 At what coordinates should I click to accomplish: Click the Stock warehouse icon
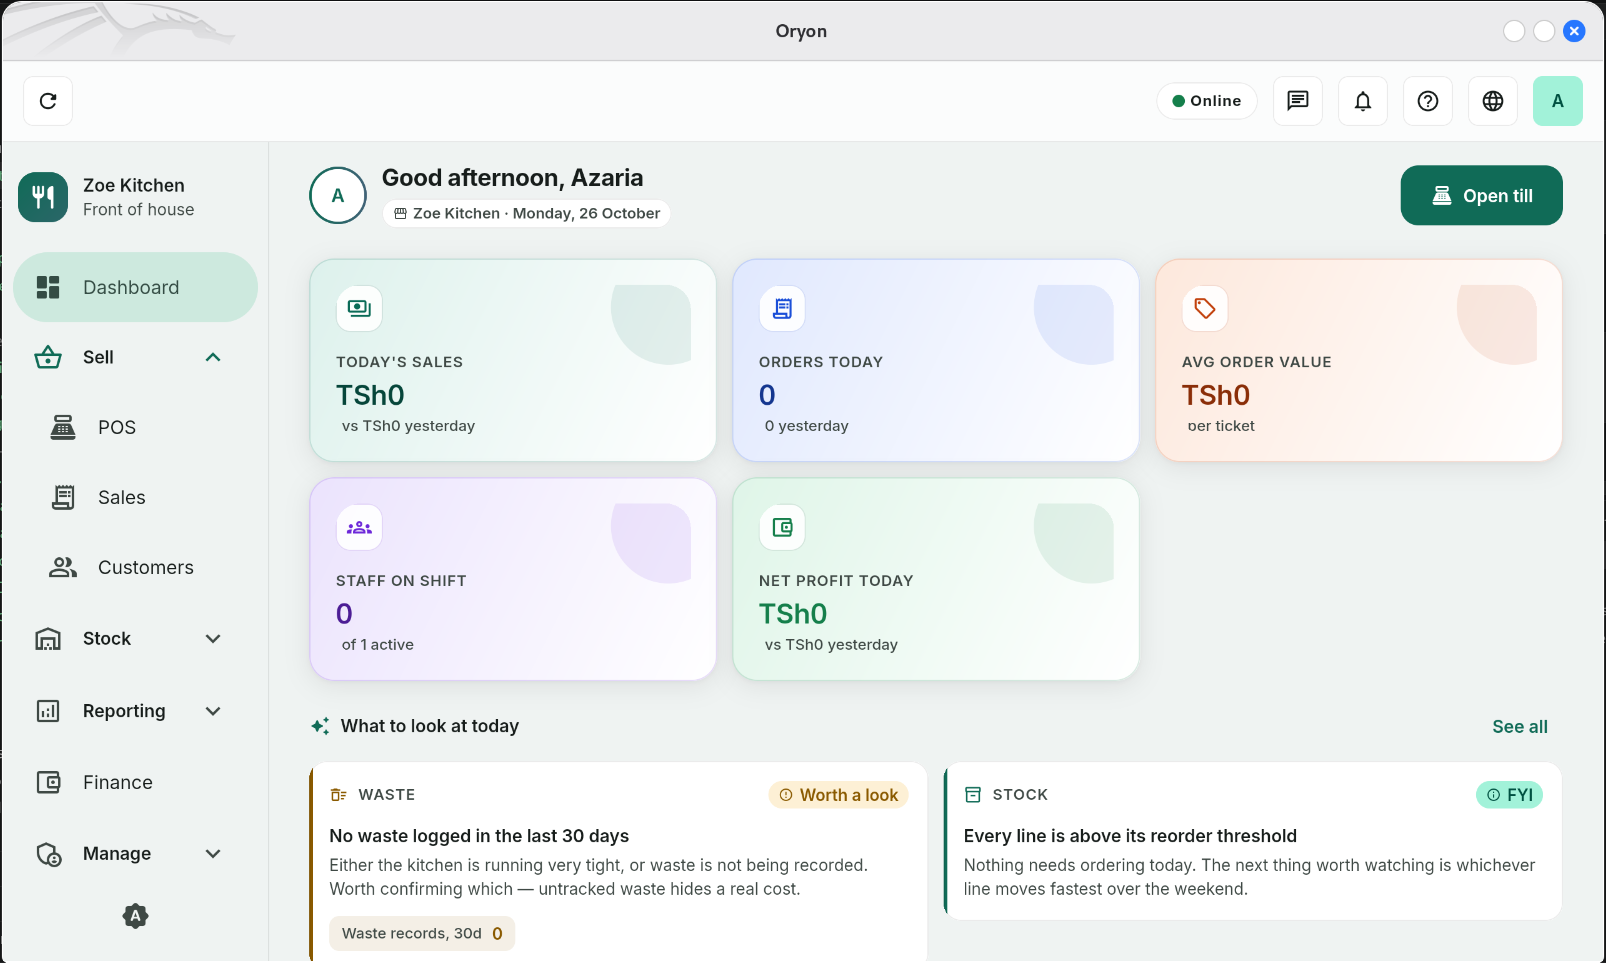(48, 638)
